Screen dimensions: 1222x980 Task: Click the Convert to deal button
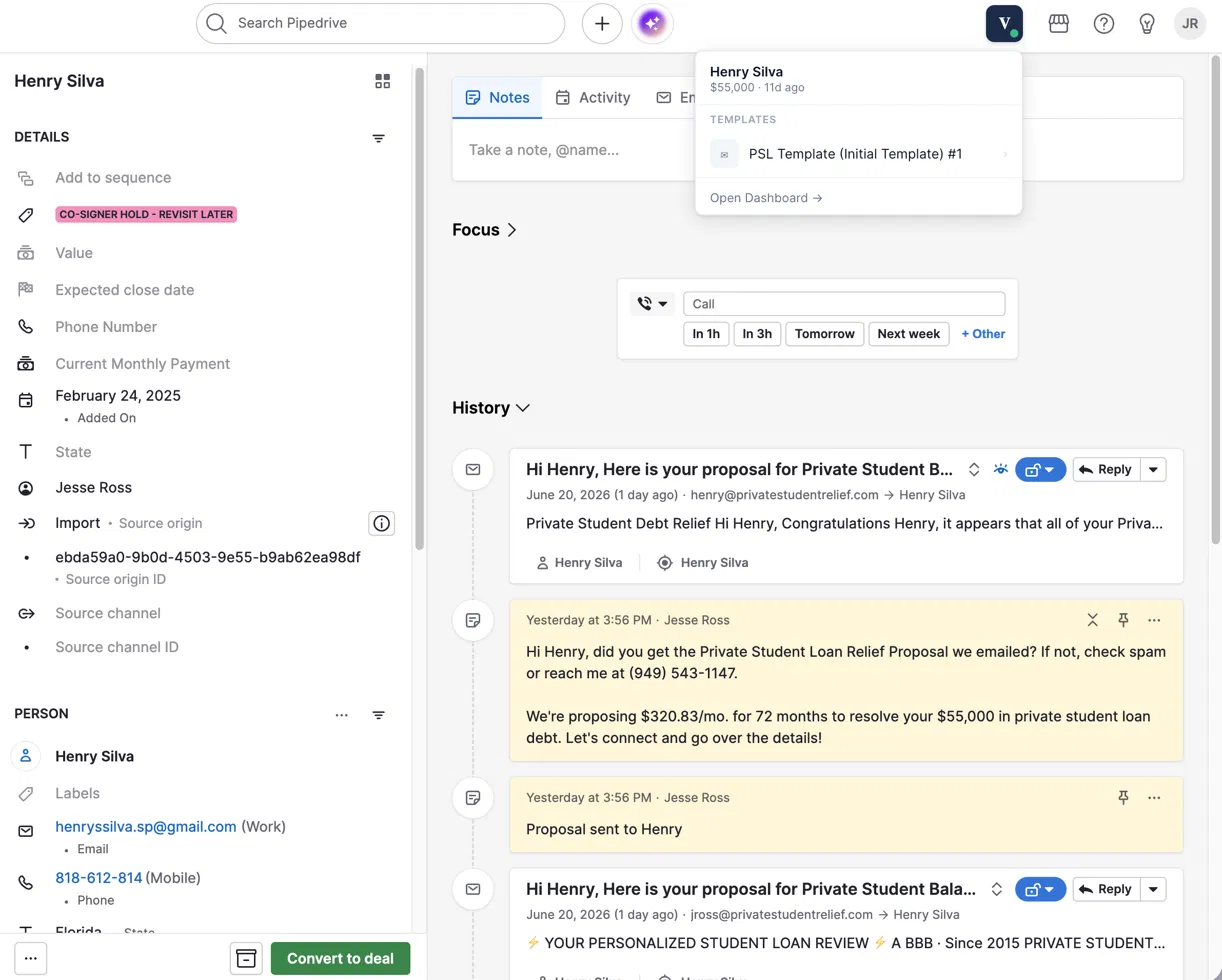(x=340, y=958)
